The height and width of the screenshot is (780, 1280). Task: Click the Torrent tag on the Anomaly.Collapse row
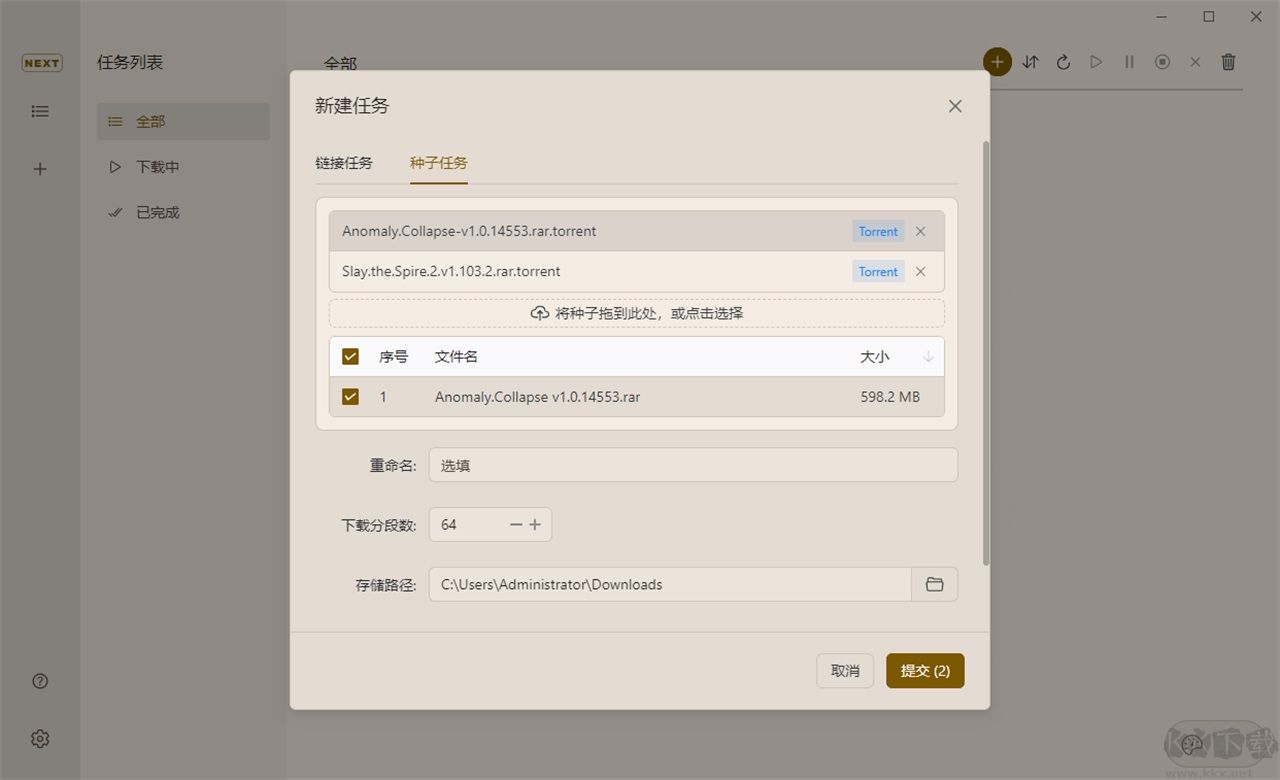tap(878, 231)
